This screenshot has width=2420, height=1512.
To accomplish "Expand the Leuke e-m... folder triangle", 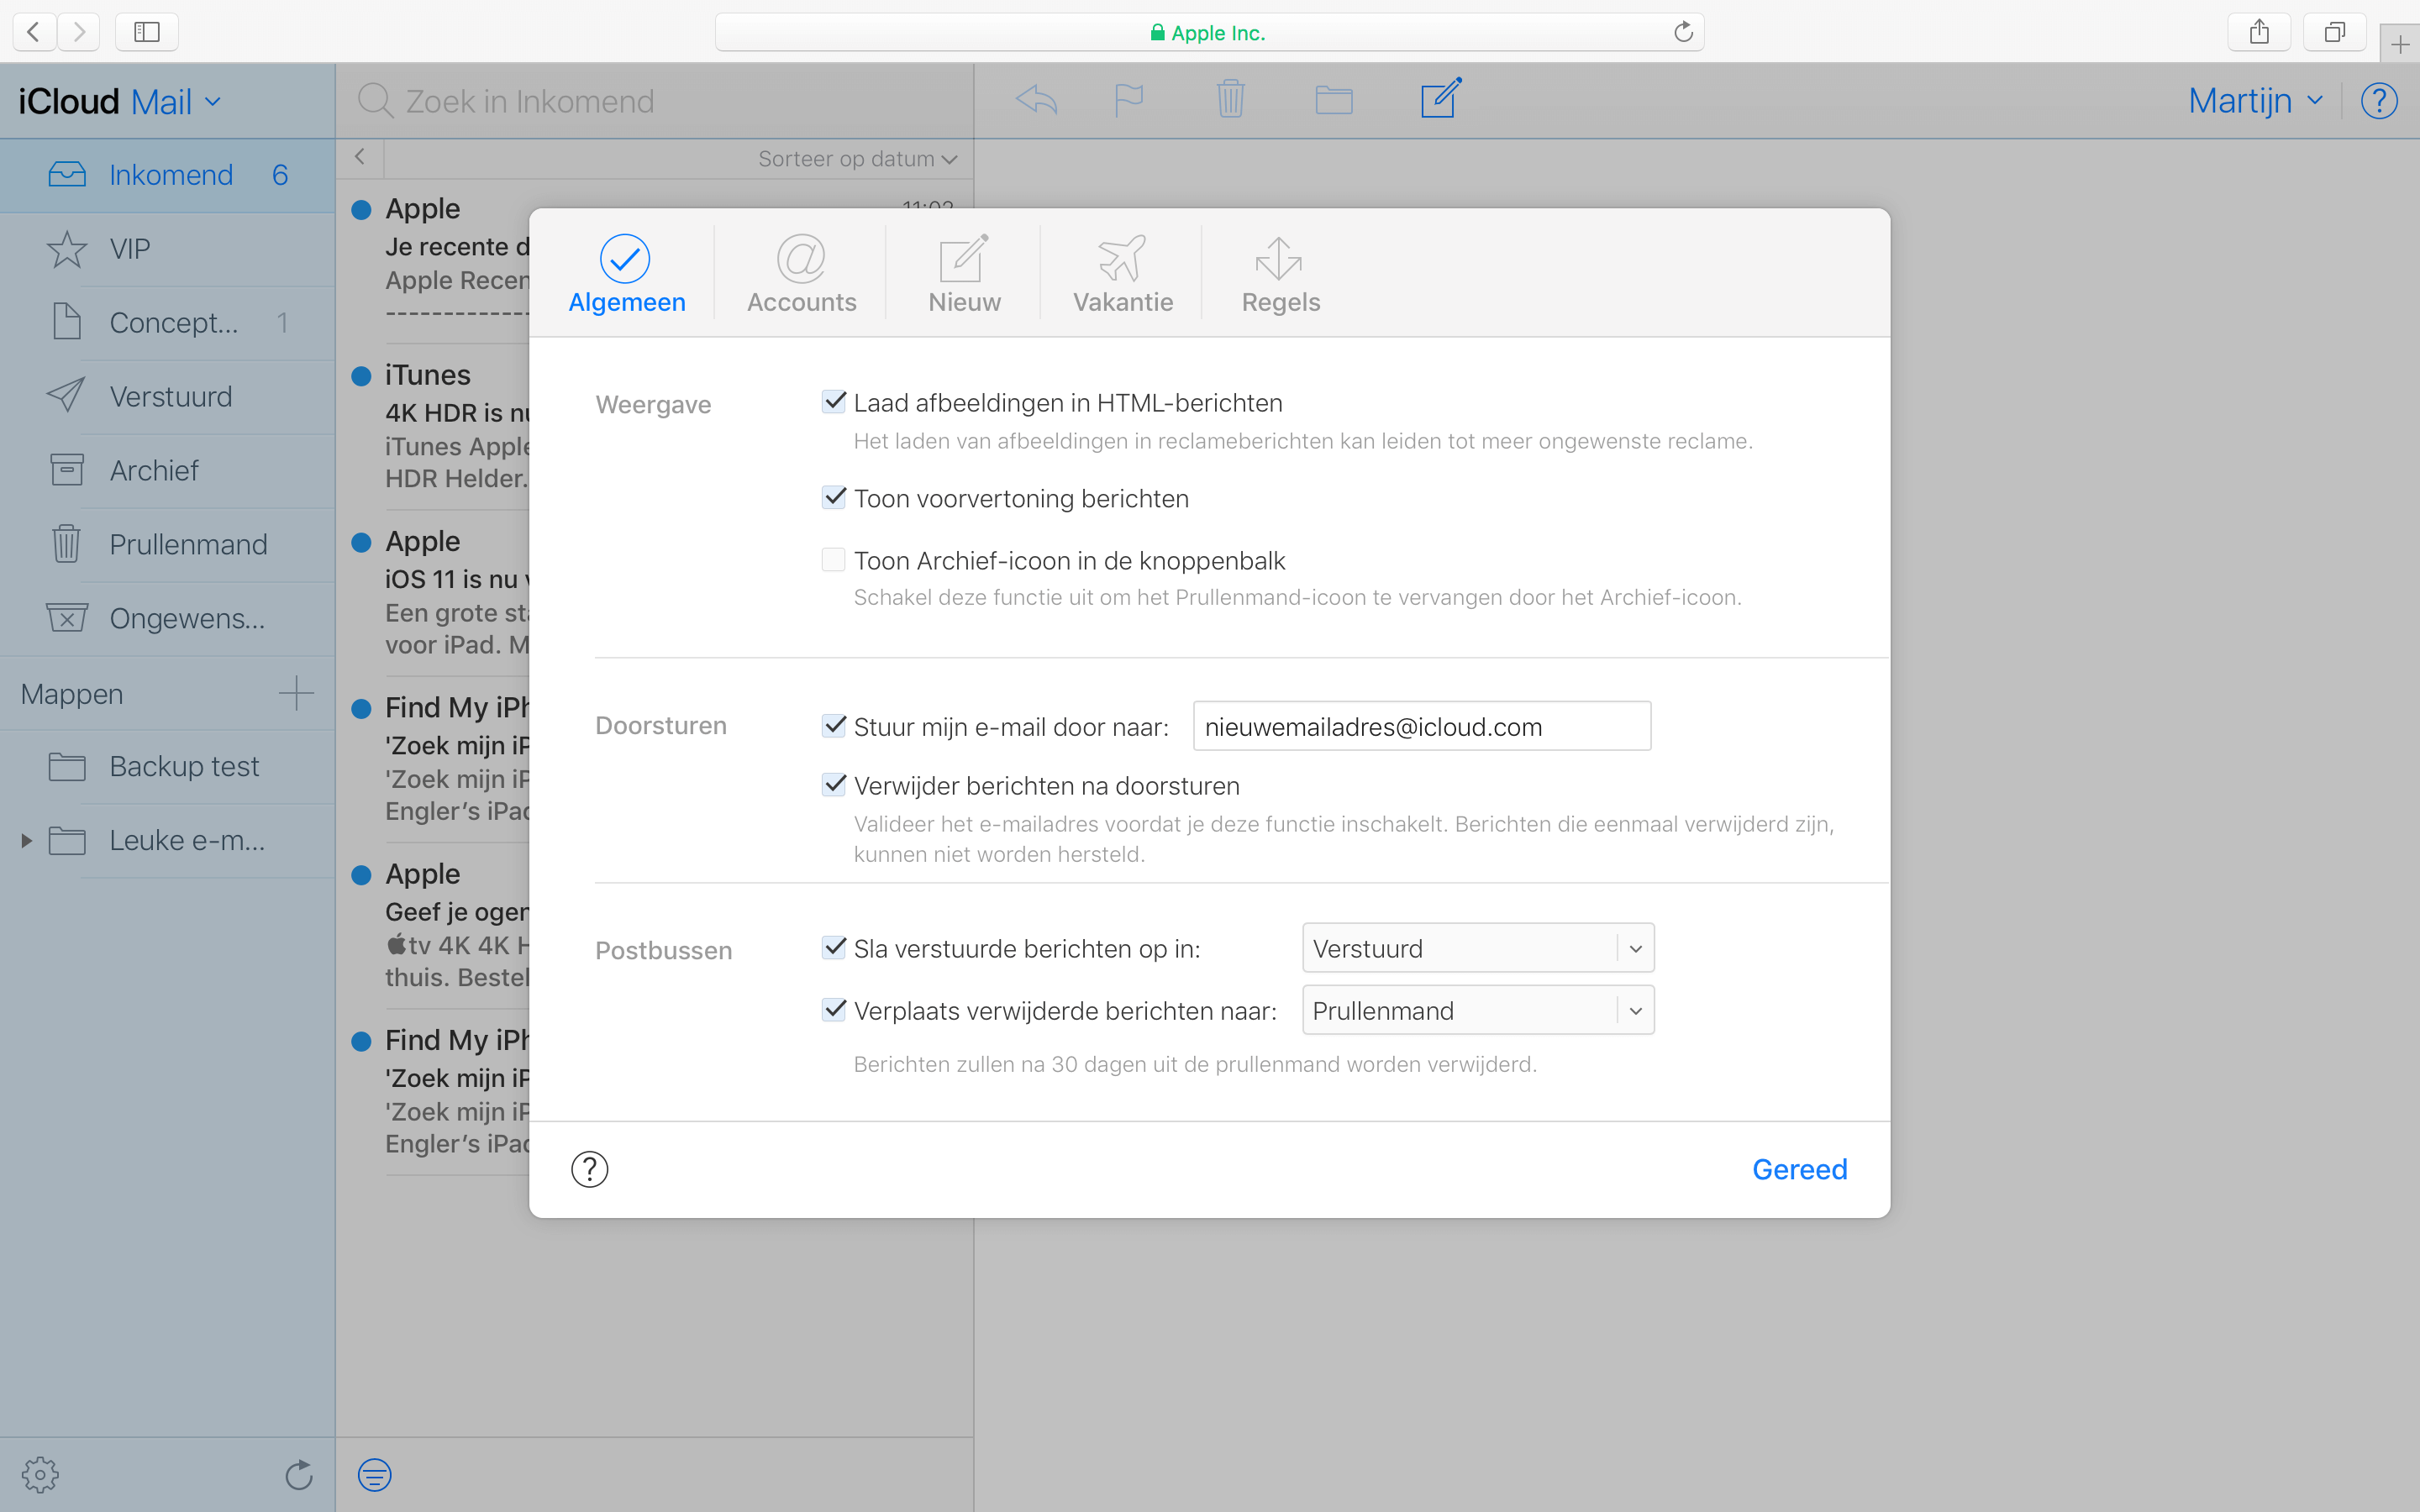I will [27, 841].
